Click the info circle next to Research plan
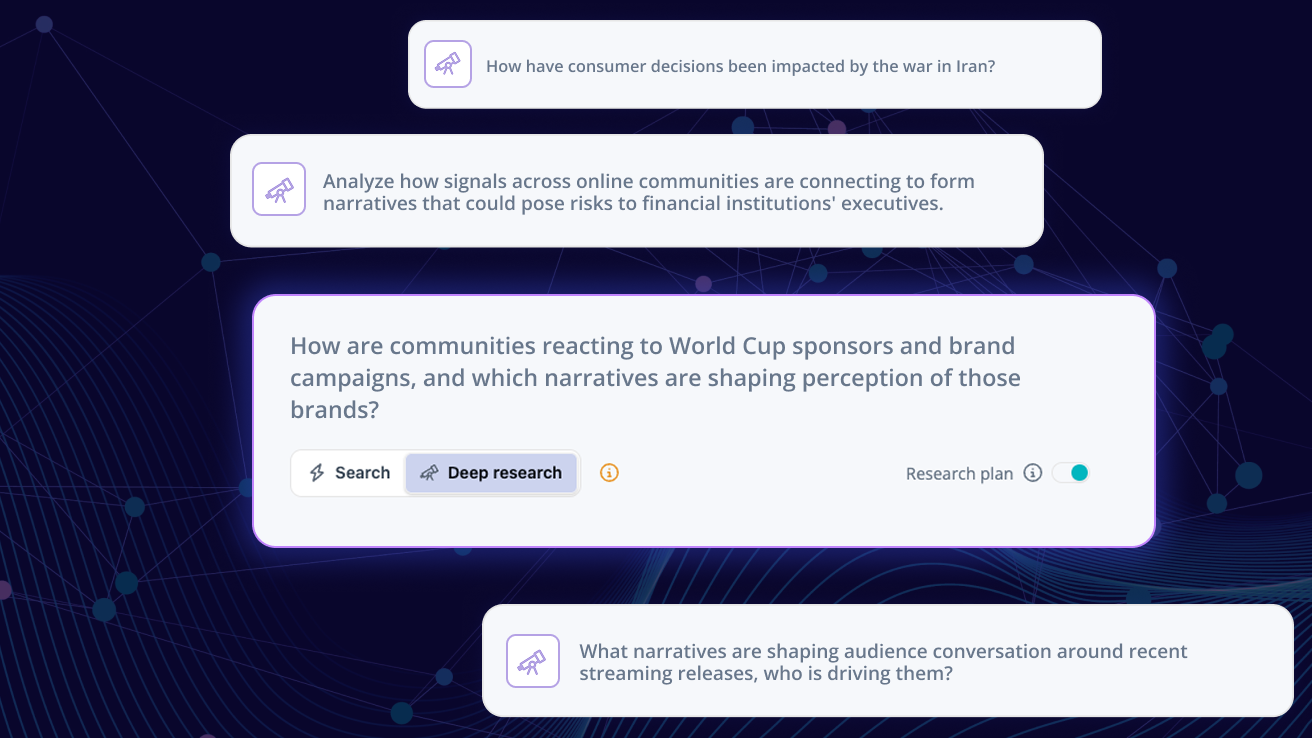The height and width of the screenshot is (738, 1314). (x=1032, y=472)
